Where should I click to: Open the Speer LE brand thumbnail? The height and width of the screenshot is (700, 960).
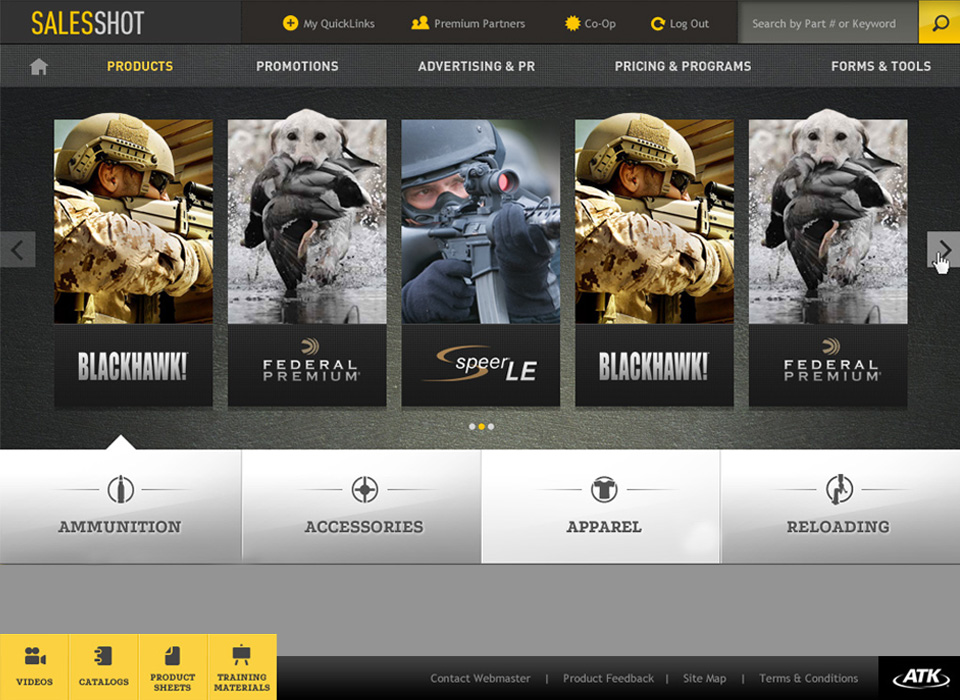click(481, 262)
